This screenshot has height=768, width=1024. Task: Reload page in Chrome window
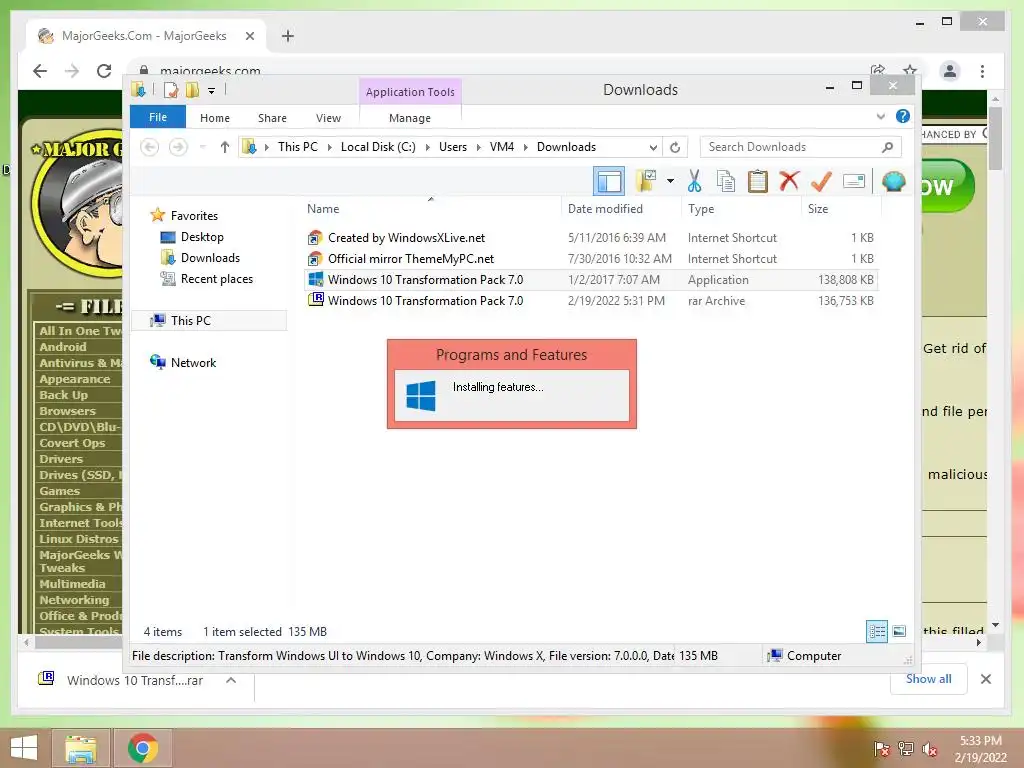coord(104,71)
